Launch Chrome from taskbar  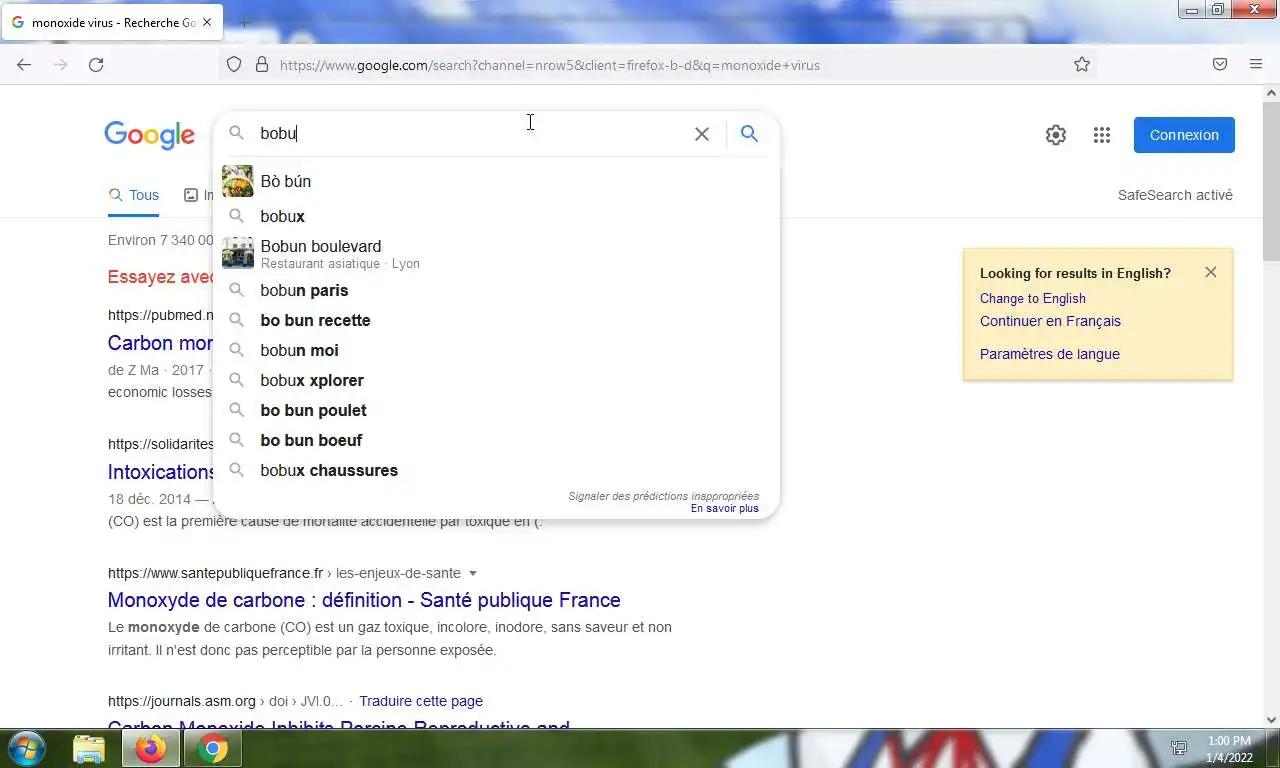212,749
